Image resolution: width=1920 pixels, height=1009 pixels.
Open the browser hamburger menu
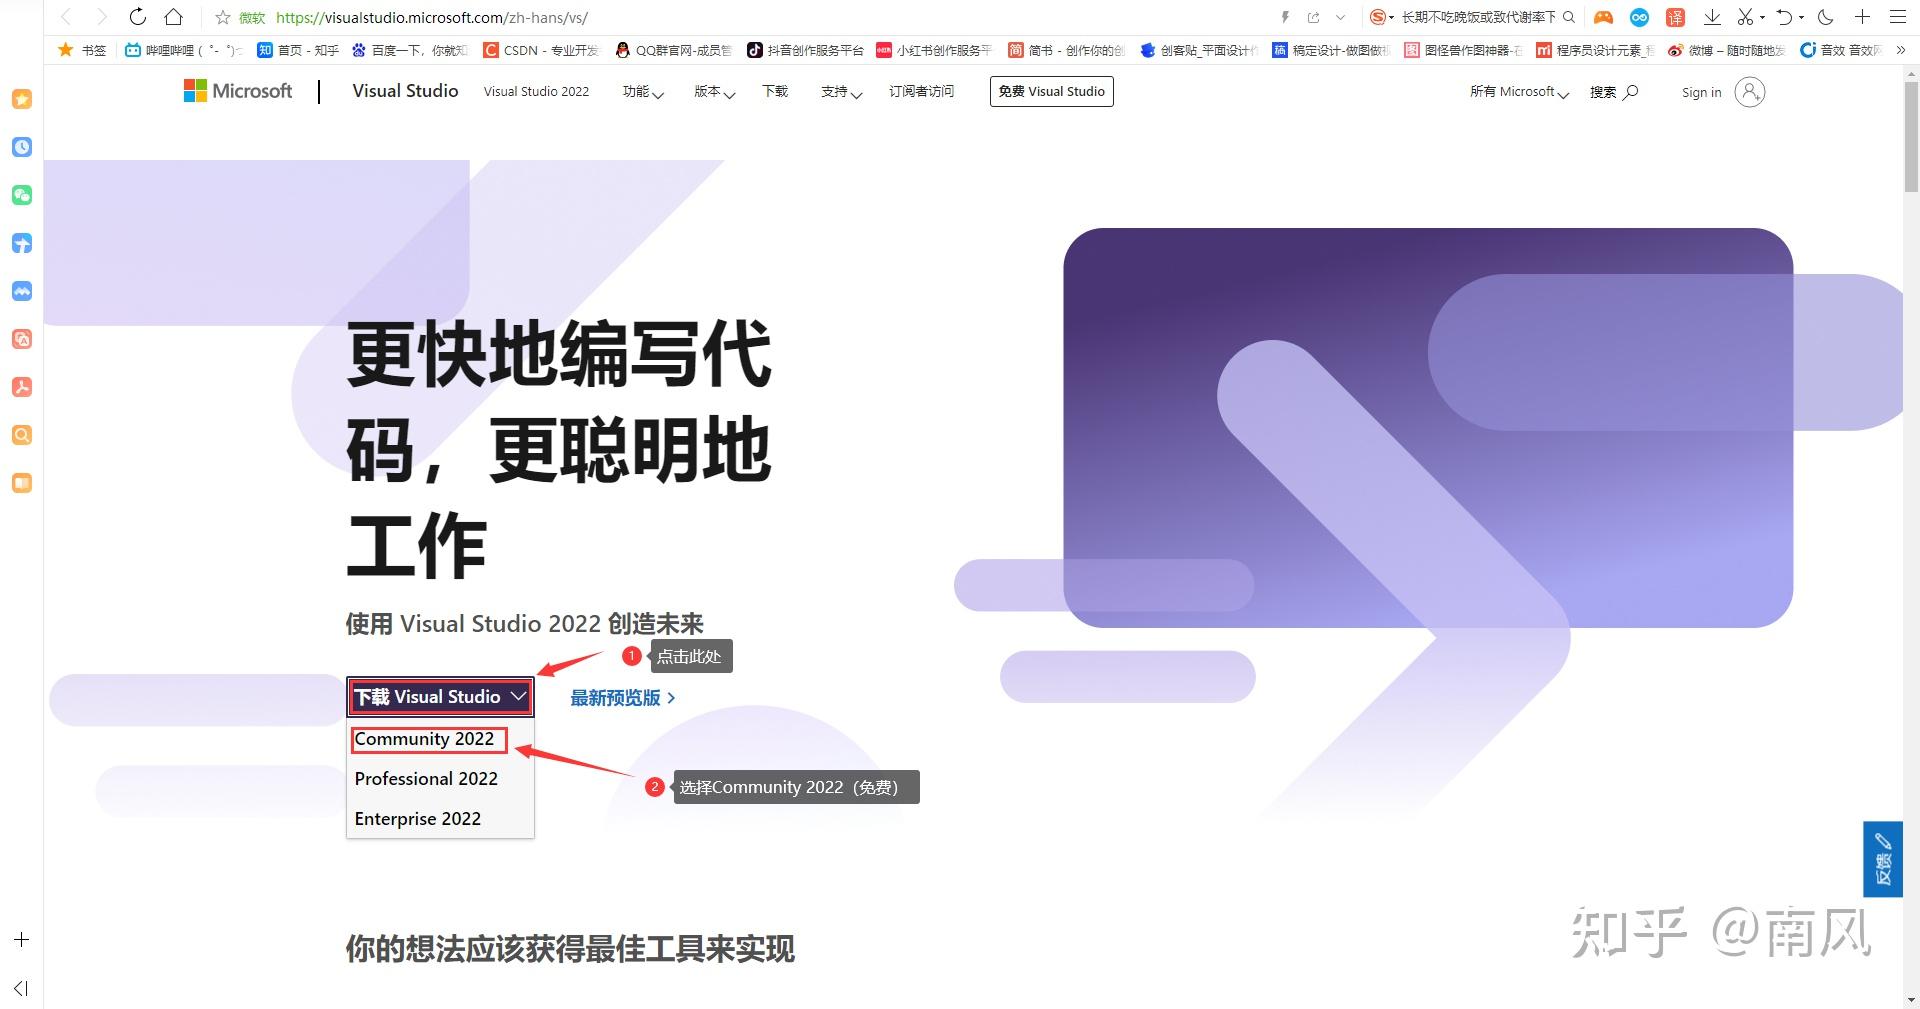point(1897,17)
